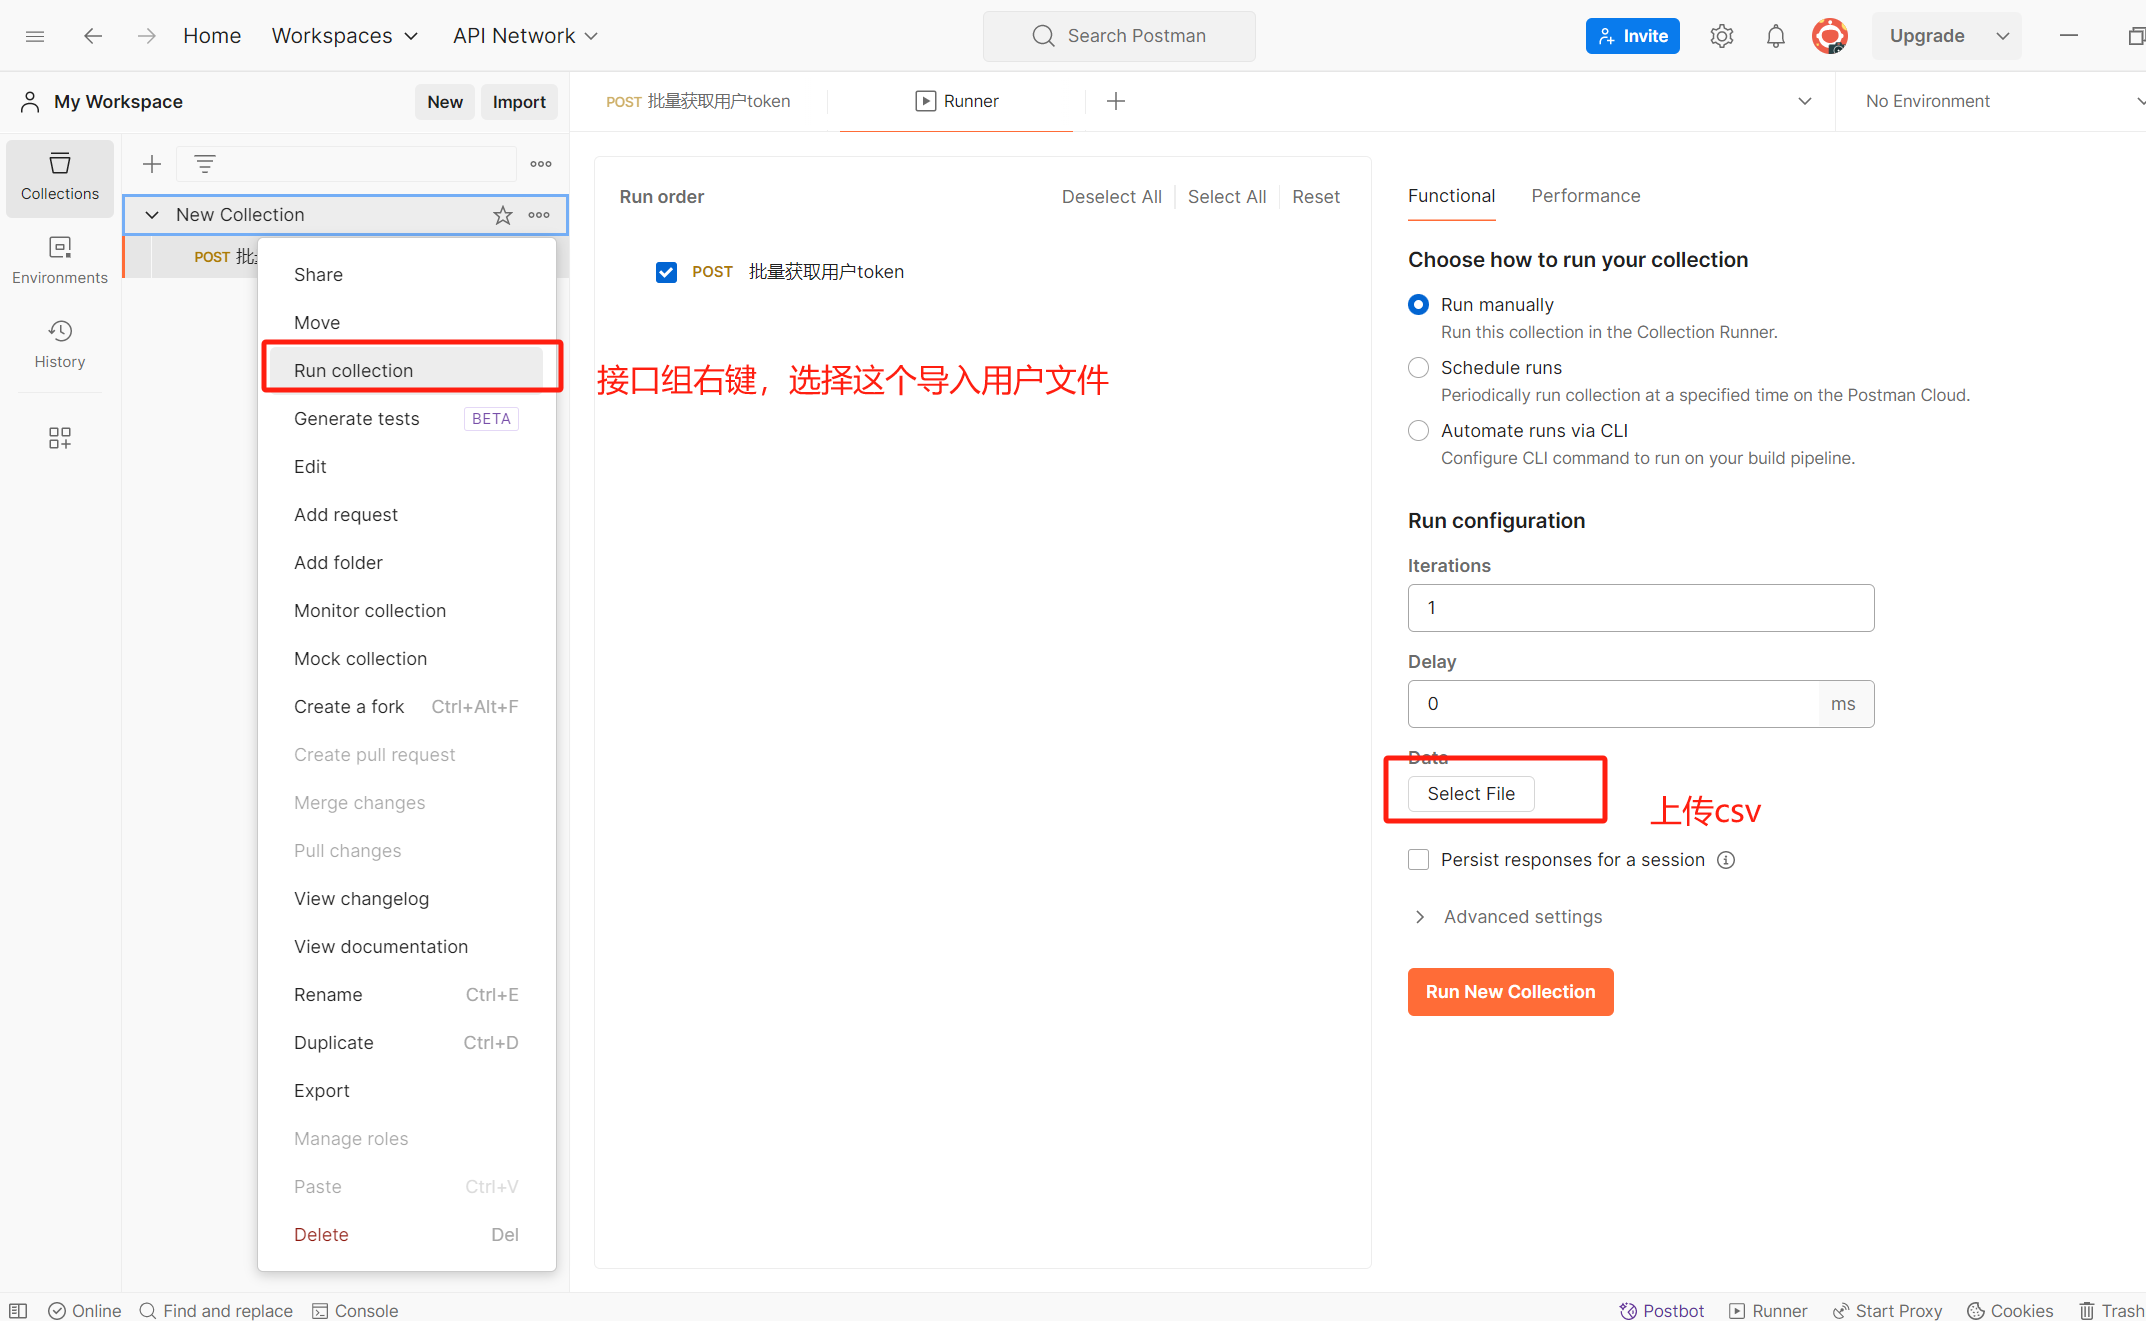Open Trash in the status bar
The width and height of the screenshot is (2146, 1321).
(2110, 1310)
